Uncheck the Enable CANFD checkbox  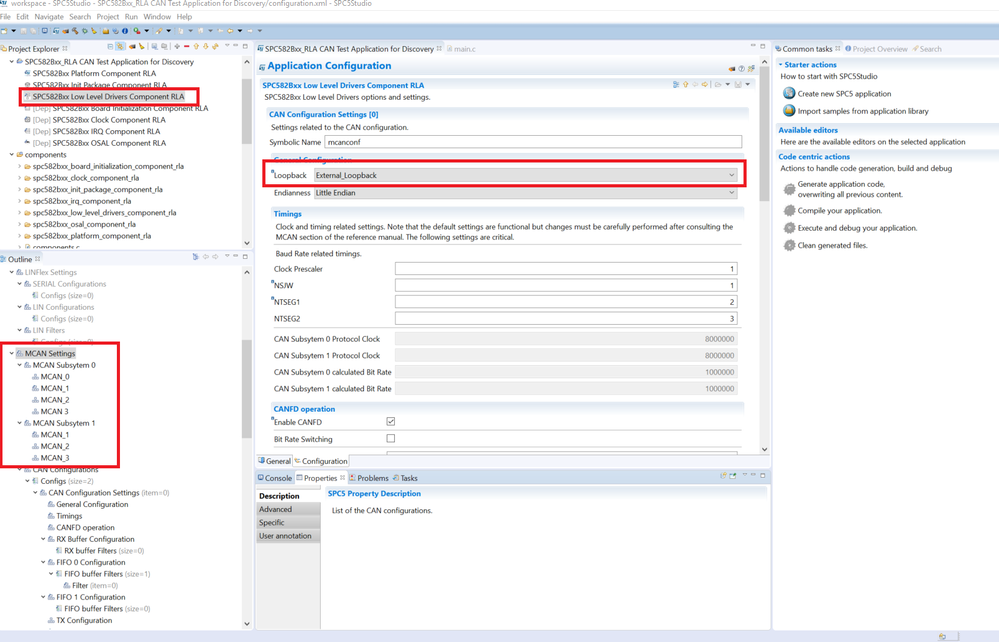pyautogui.click(x=391, y=422)
